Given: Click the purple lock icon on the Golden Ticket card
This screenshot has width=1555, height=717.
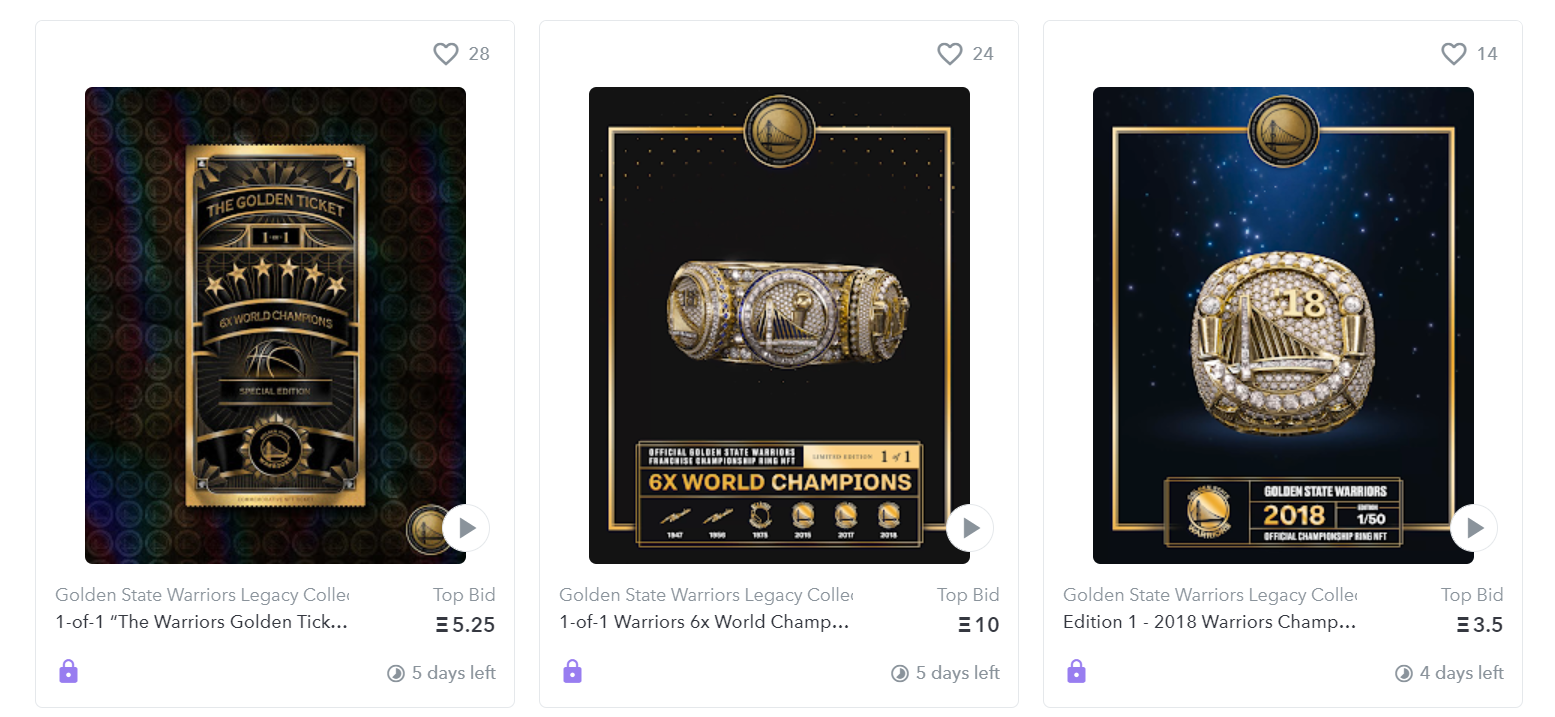Looking at the screenshot, I should click(68, 671).
